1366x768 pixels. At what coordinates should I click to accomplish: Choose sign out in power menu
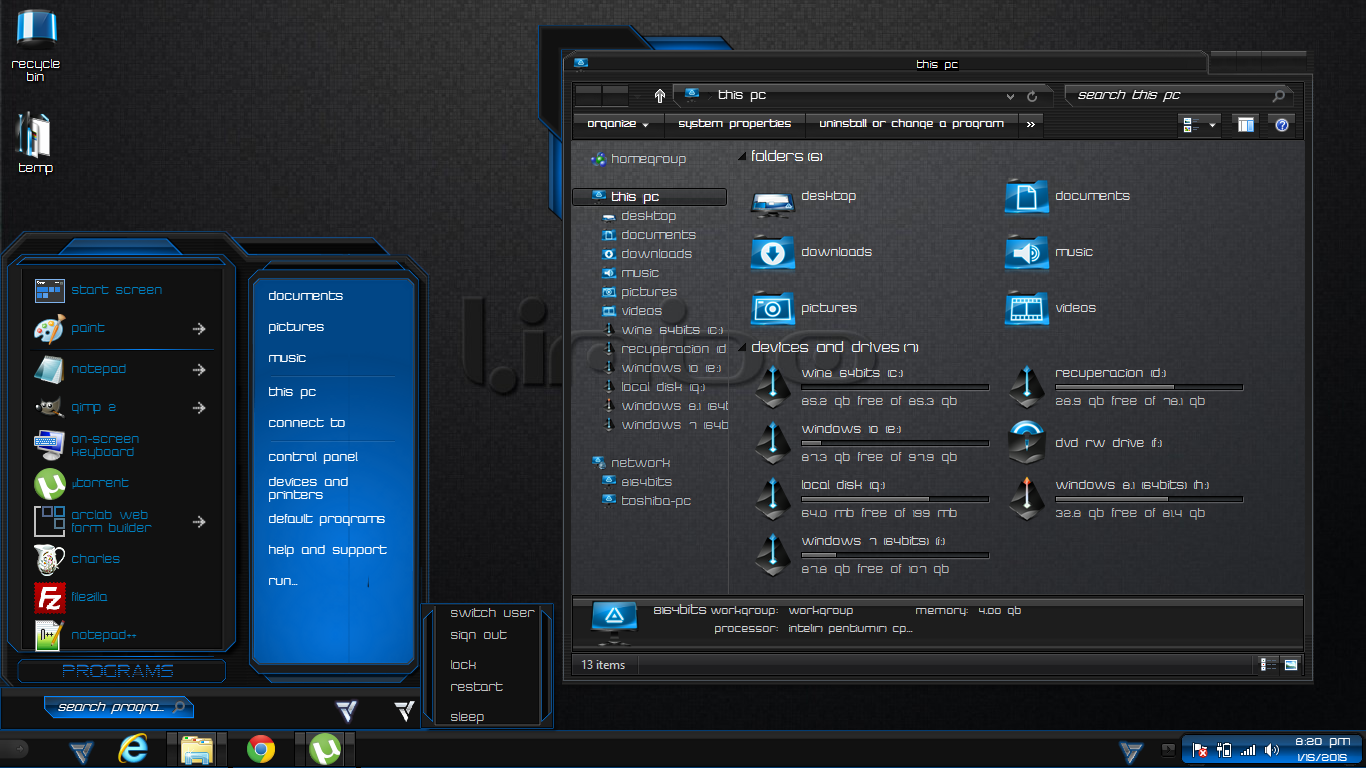click(478, 636)
